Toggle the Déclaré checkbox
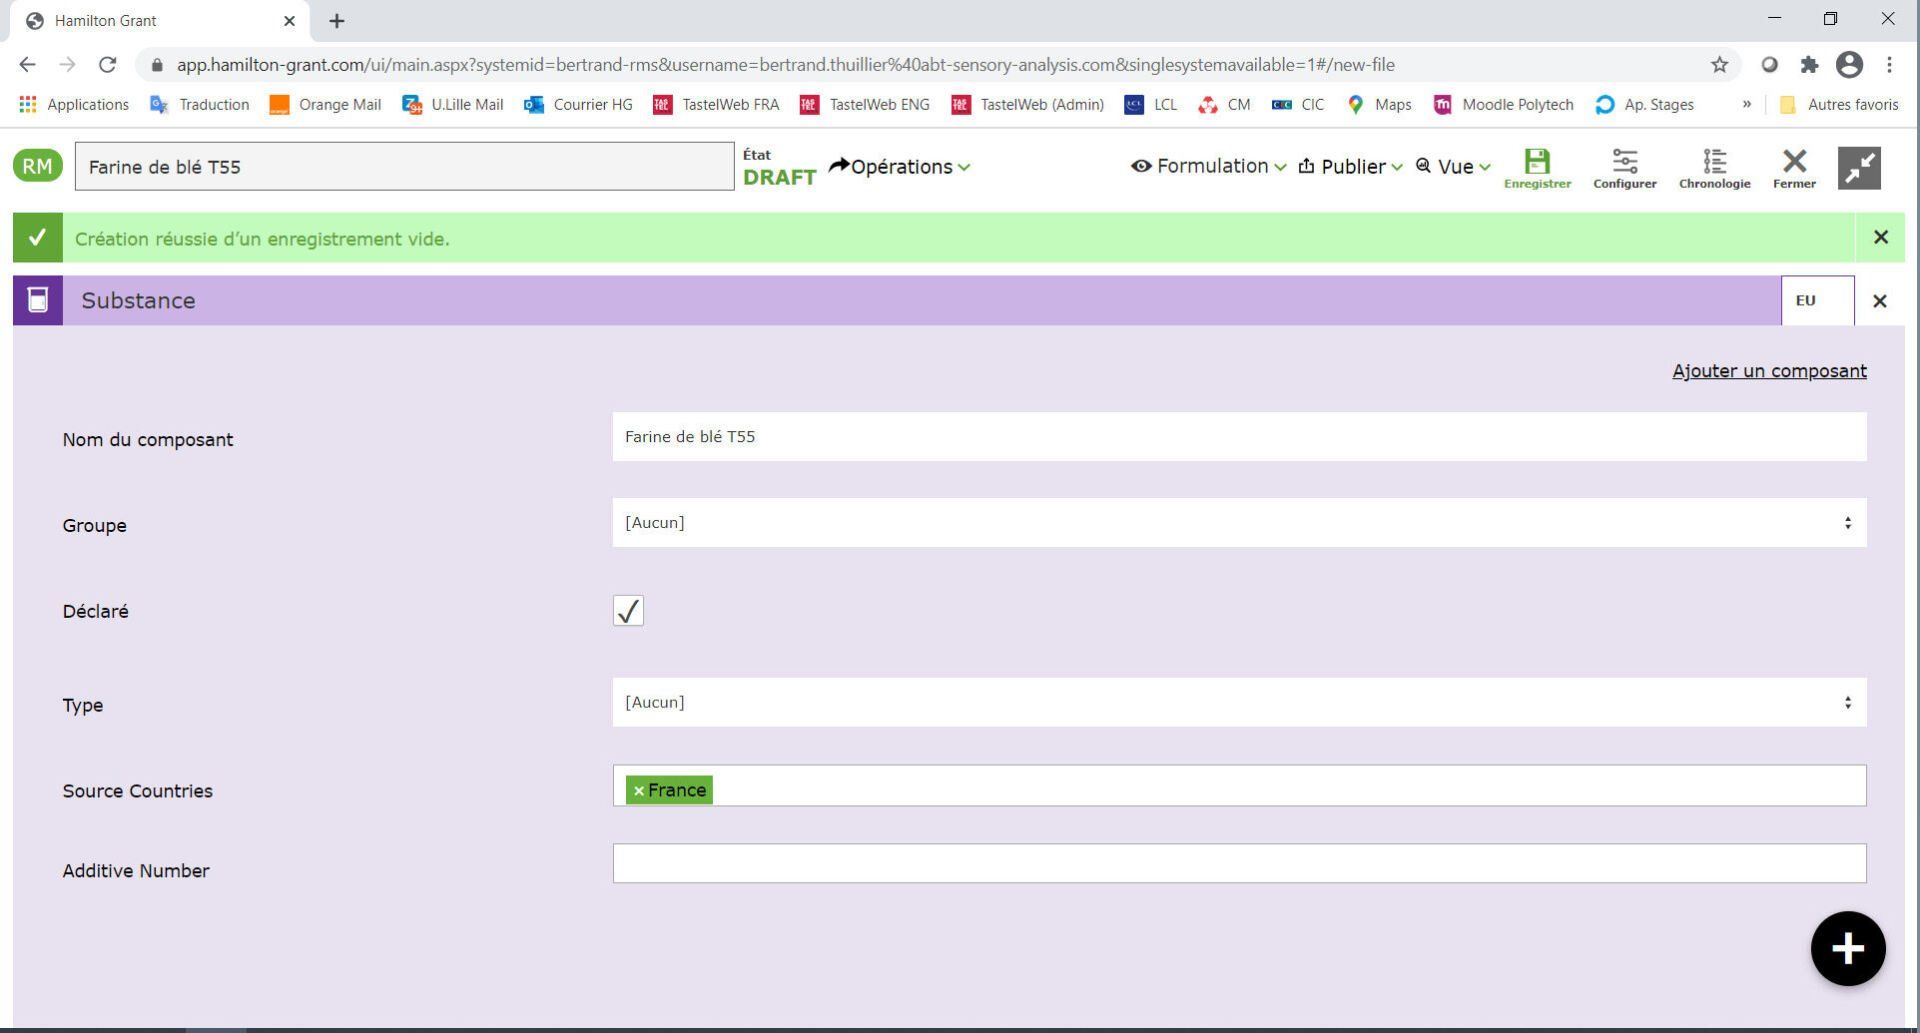This screenshot has height=1033, width=1920. pos(628,610)
